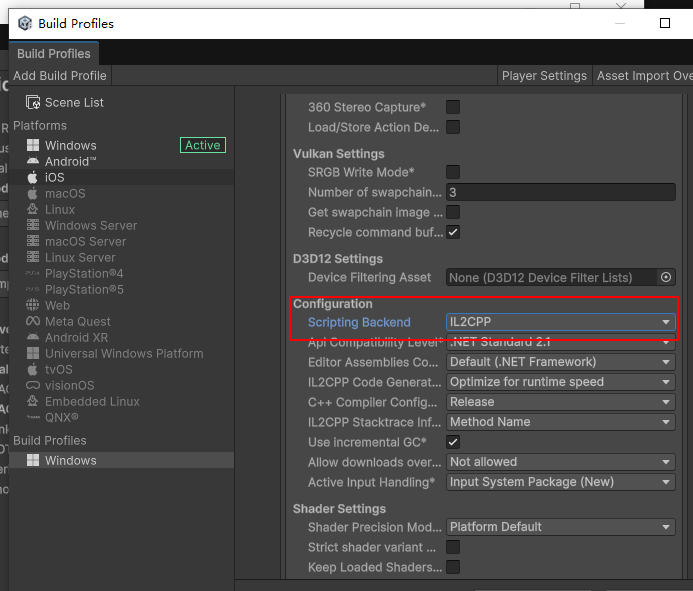693x591 pixels.
Task: Open C++ Compiler Configuration Release dropdown
Action: click(x=560, y=402)
